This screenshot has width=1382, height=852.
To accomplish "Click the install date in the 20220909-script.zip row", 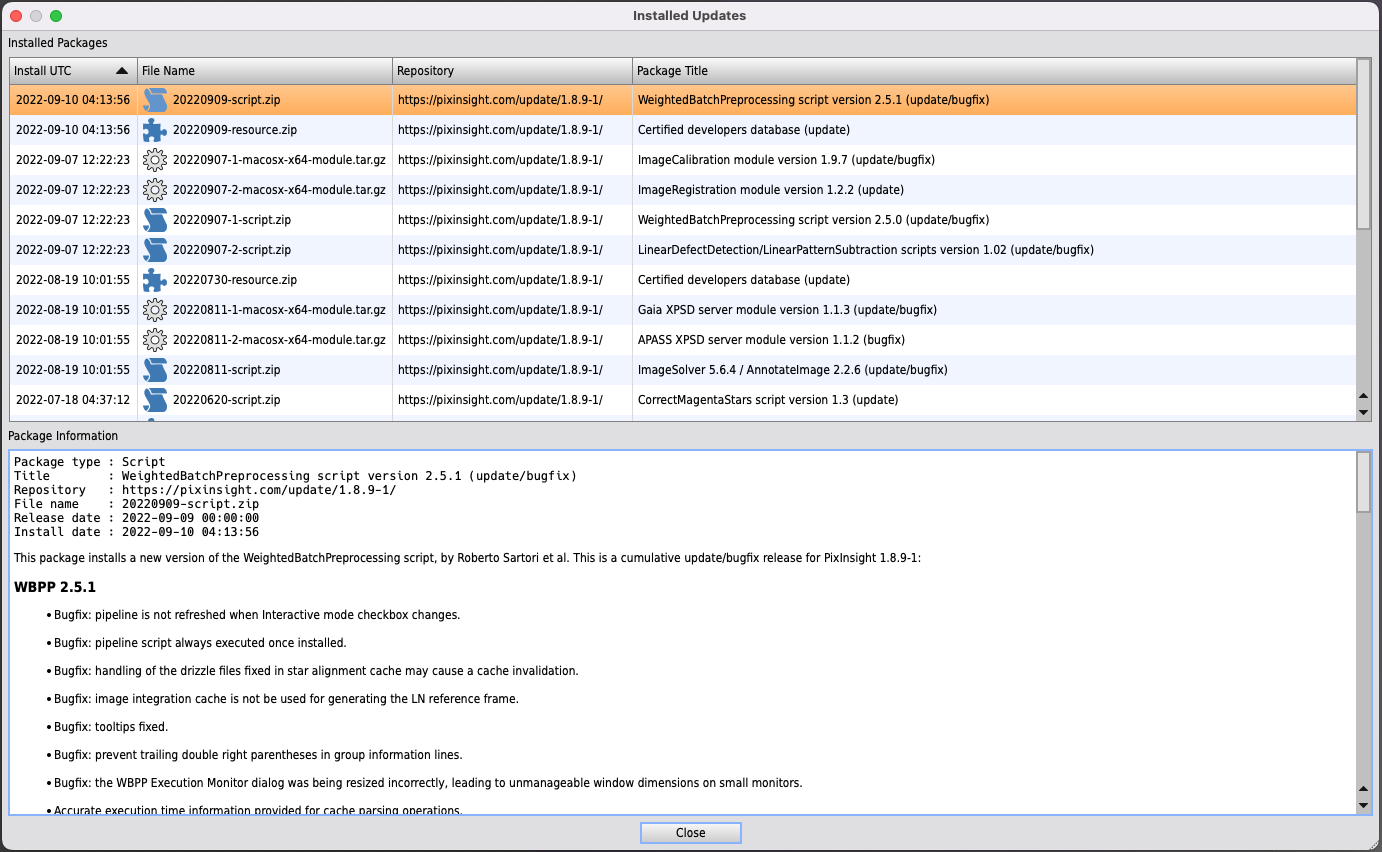I will 73,100.
